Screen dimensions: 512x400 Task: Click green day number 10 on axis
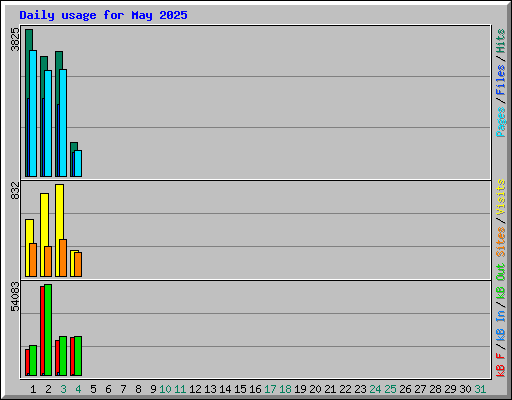point(165,389)
